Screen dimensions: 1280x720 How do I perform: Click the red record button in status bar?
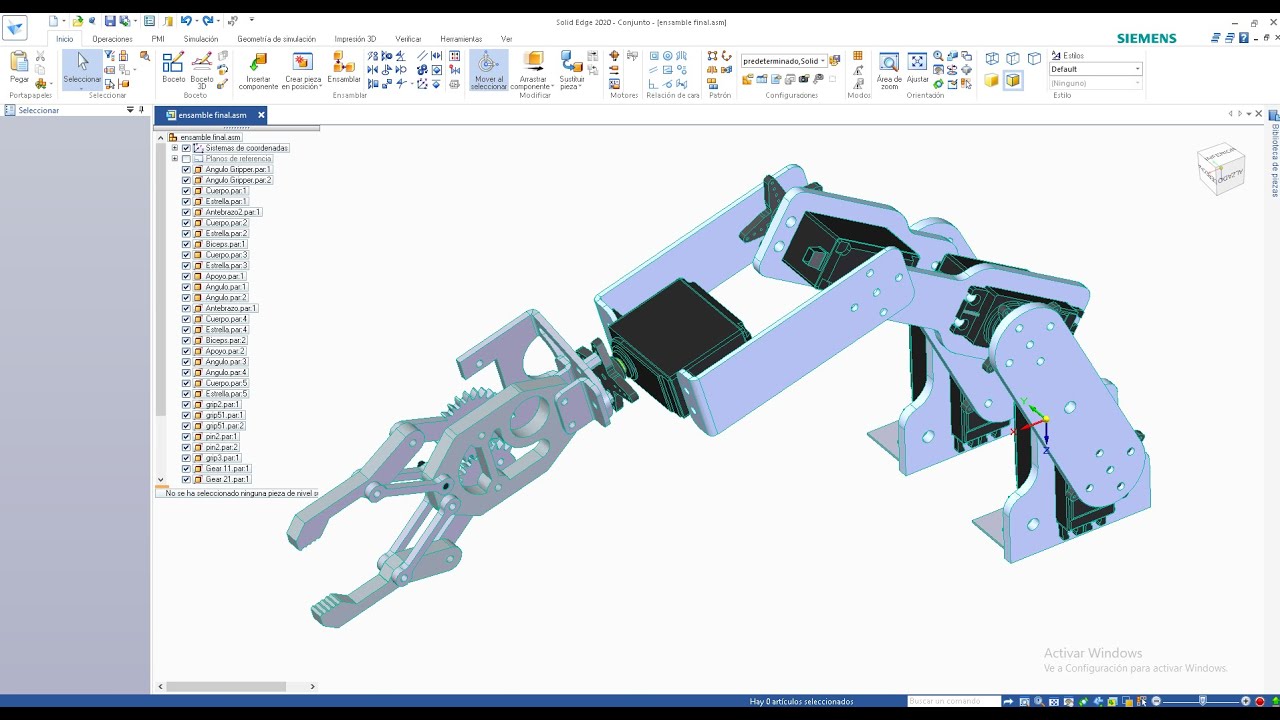1260,701
